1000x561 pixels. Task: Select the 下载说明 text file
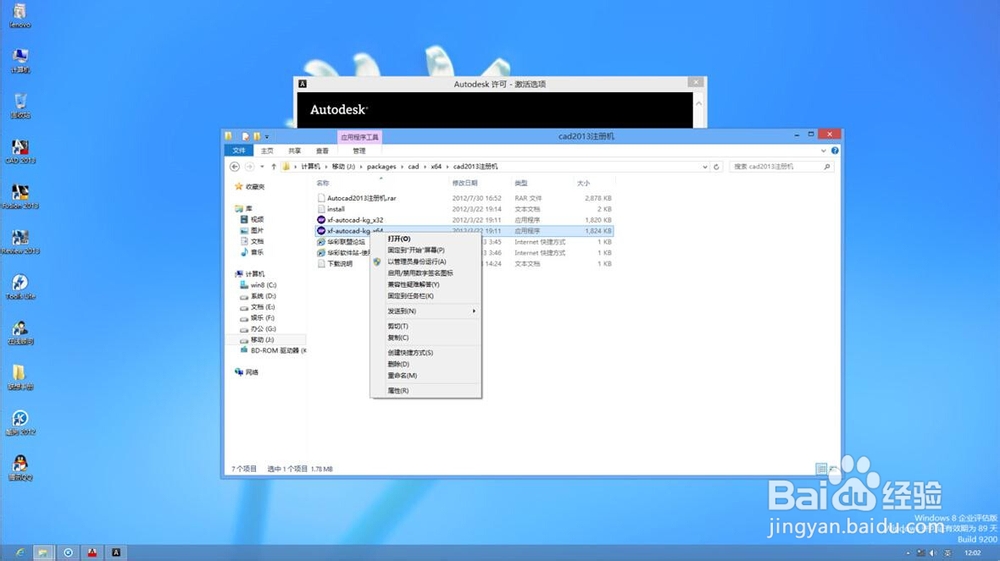pos(335,264)
